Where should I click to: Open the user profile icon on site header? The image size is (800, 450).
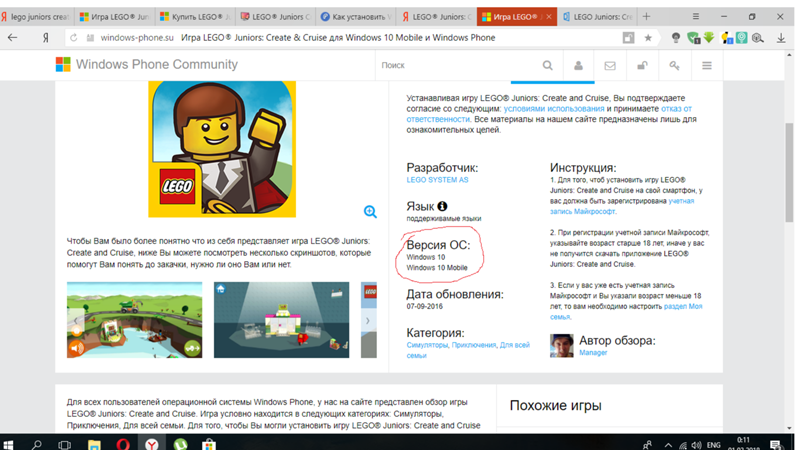pos(578,65)
